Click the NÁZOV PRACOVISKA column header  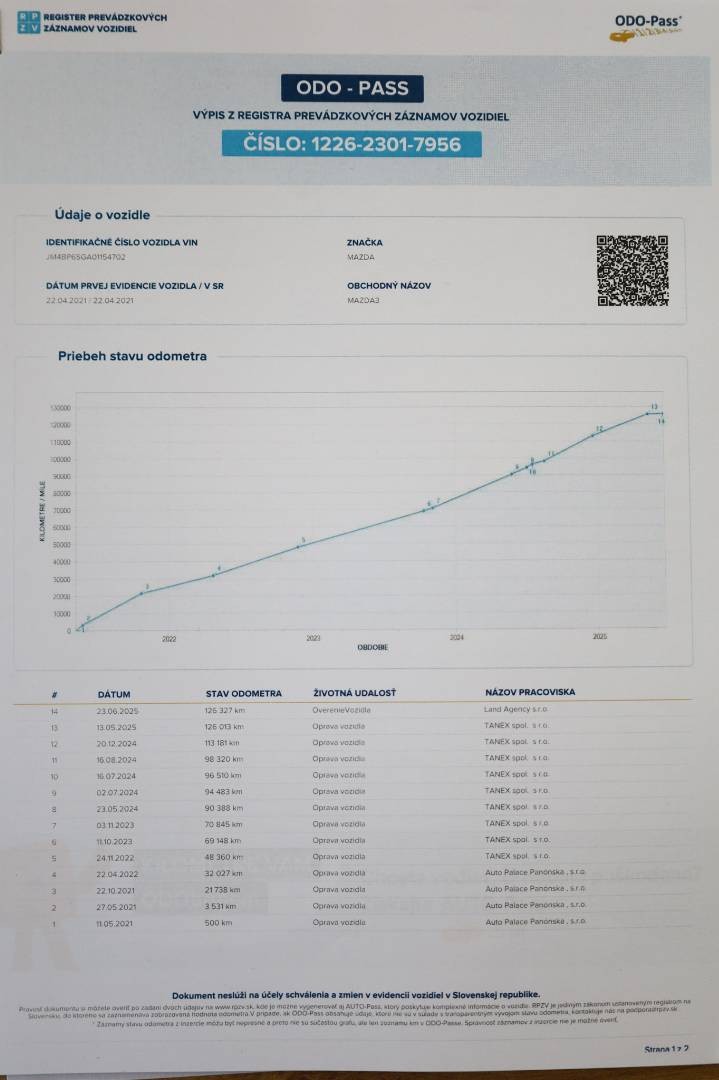[x=530, y=692]
